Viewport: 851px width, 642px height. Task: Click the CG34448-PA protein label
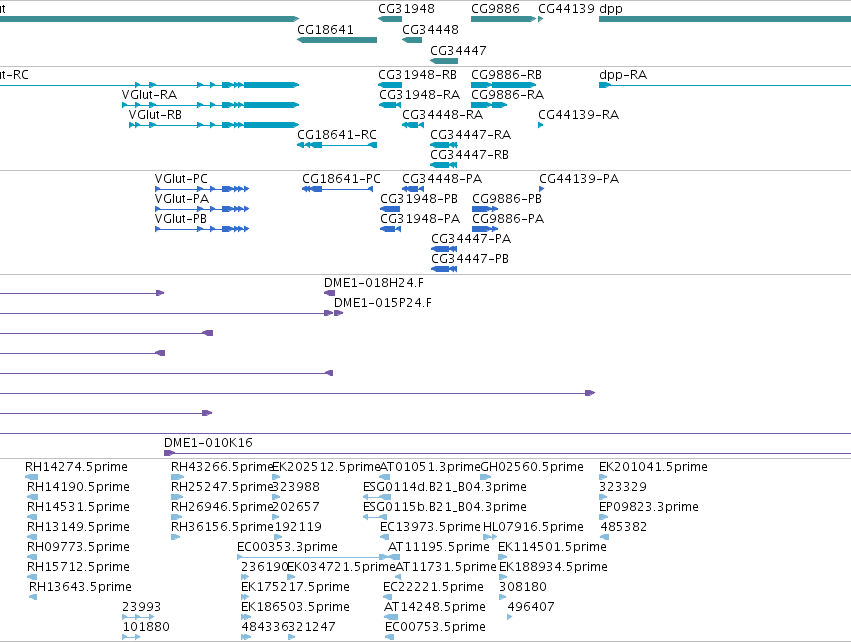coord(442,179)
